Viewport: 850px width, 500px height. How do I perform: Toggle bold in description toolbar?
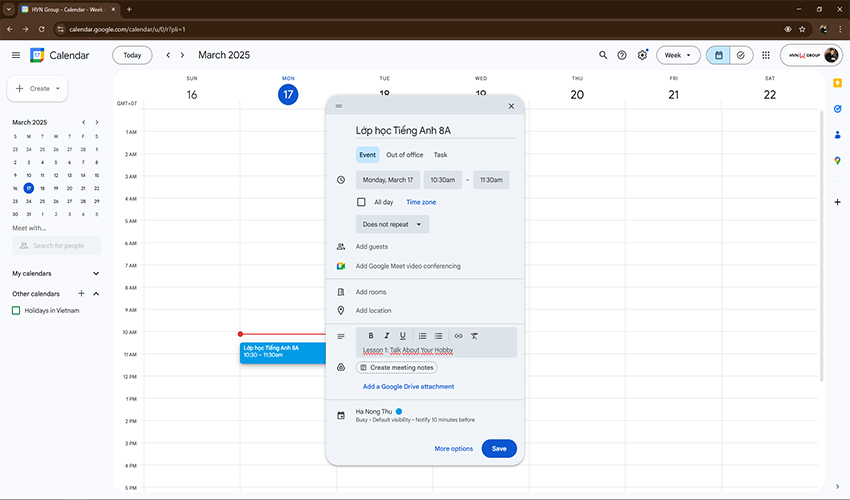pos(371,336)
